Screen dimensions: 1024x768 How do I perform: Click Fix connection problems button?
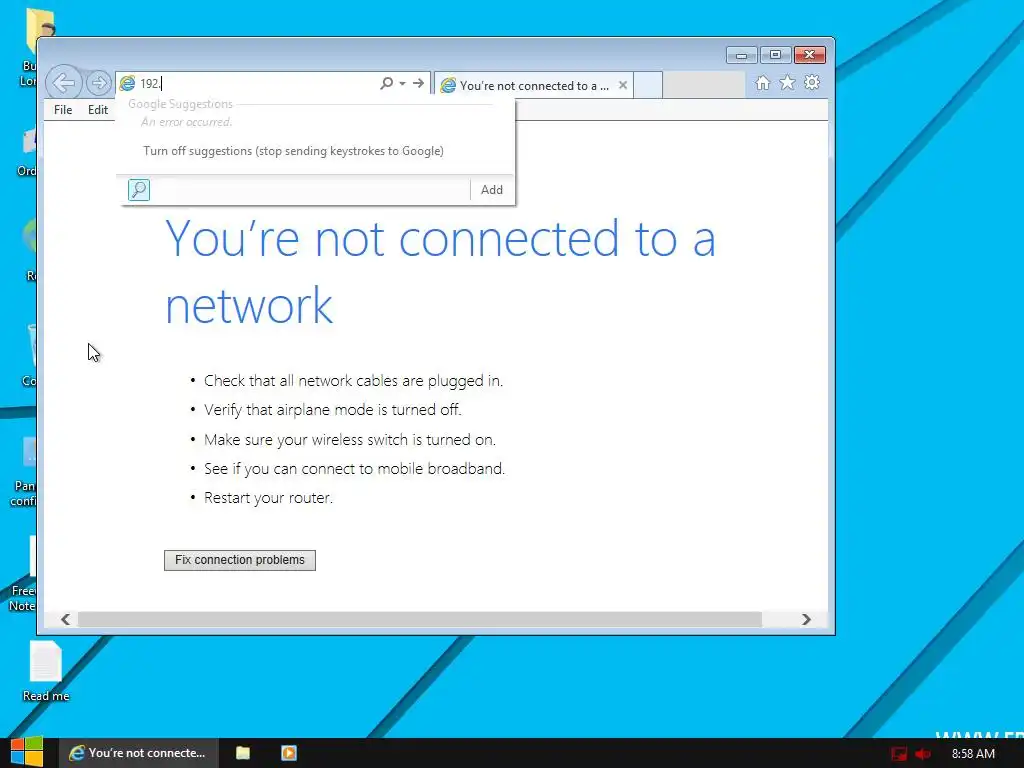tap(240, 560)
